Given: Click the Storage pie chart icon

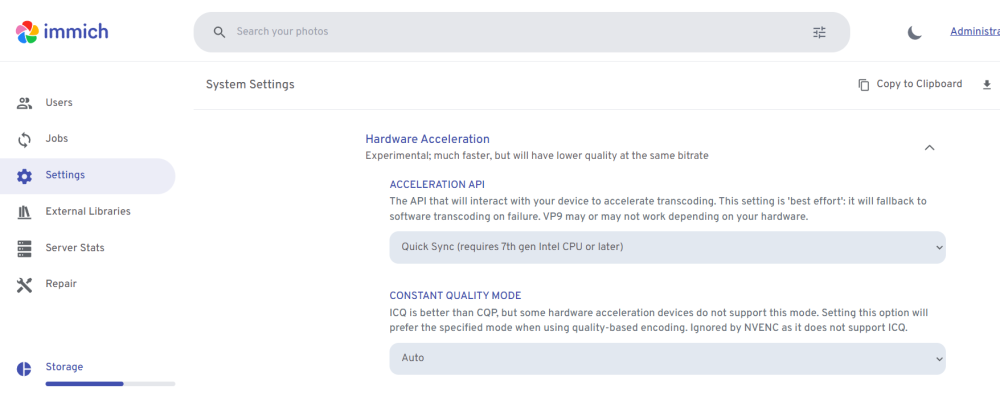Looking at the screenshot, I should 24,369.
